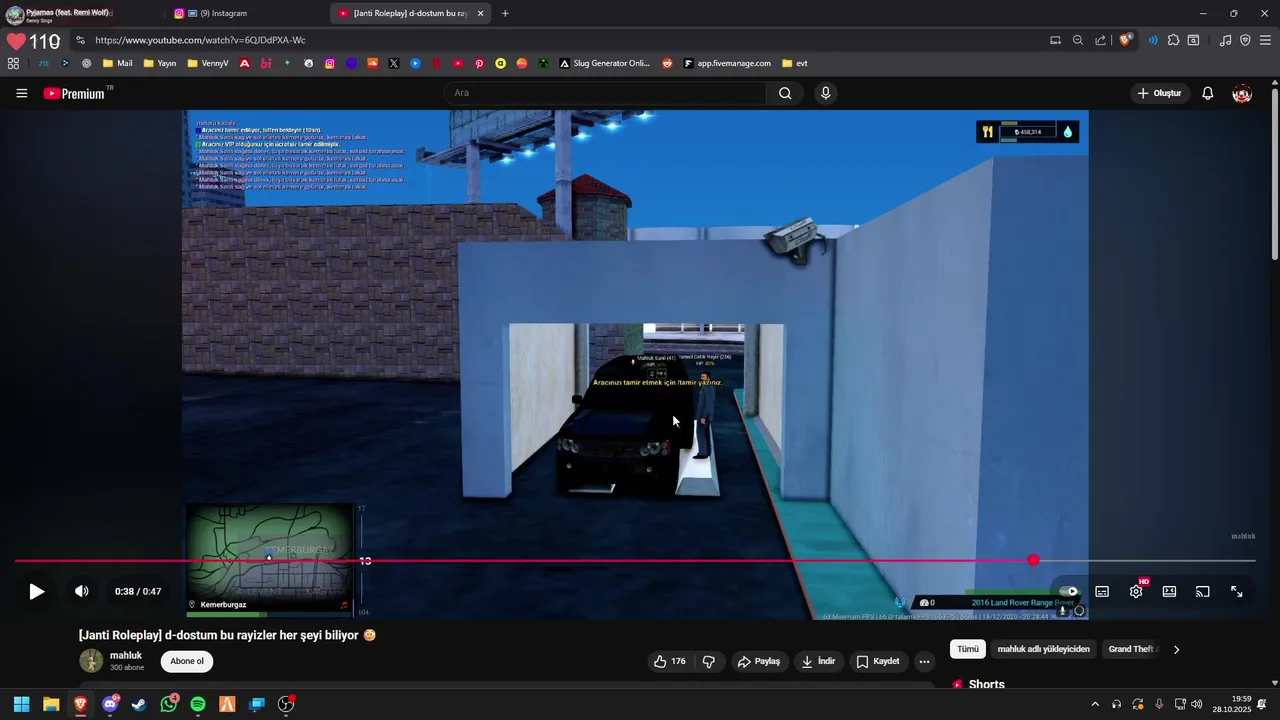Open the X (Twitter) bookmark icon
1280x720 pixels.
394,63
